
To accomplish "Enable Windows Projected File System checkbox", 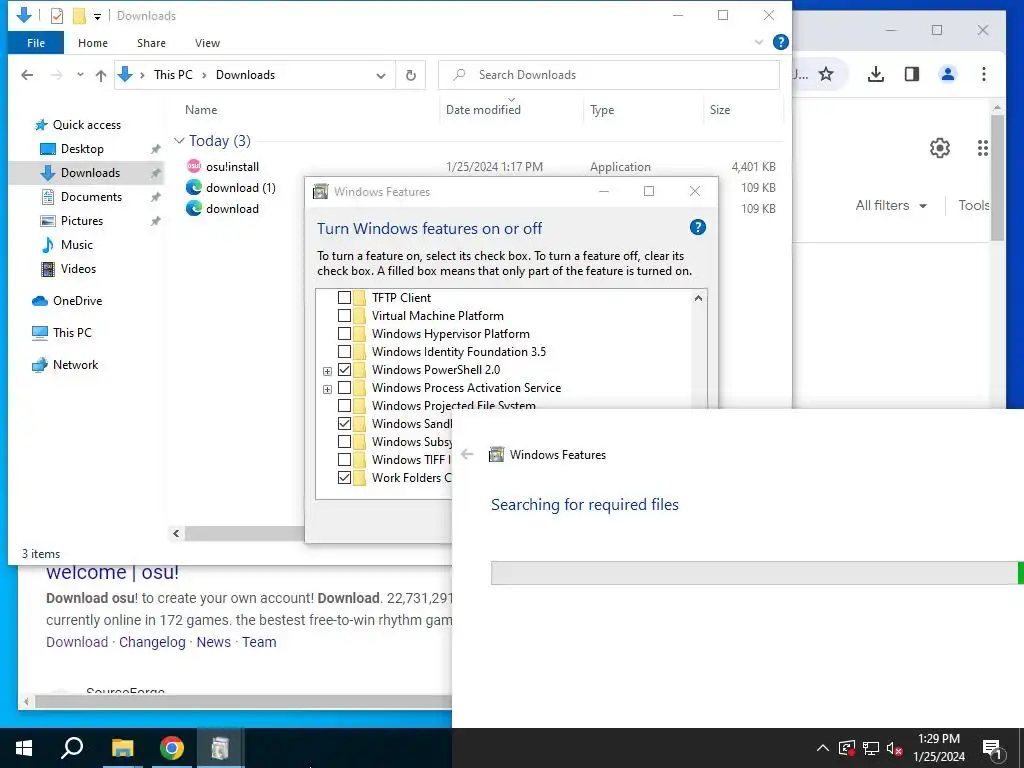I will 344,406.
